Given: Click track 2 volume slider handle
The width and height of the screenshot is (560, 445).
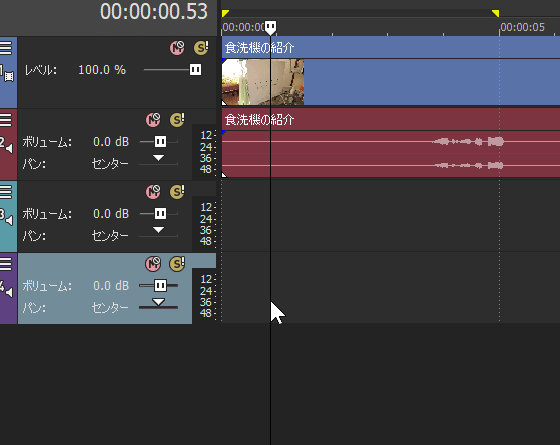Looking at the screenshot, I should click(x=160, y=142).
